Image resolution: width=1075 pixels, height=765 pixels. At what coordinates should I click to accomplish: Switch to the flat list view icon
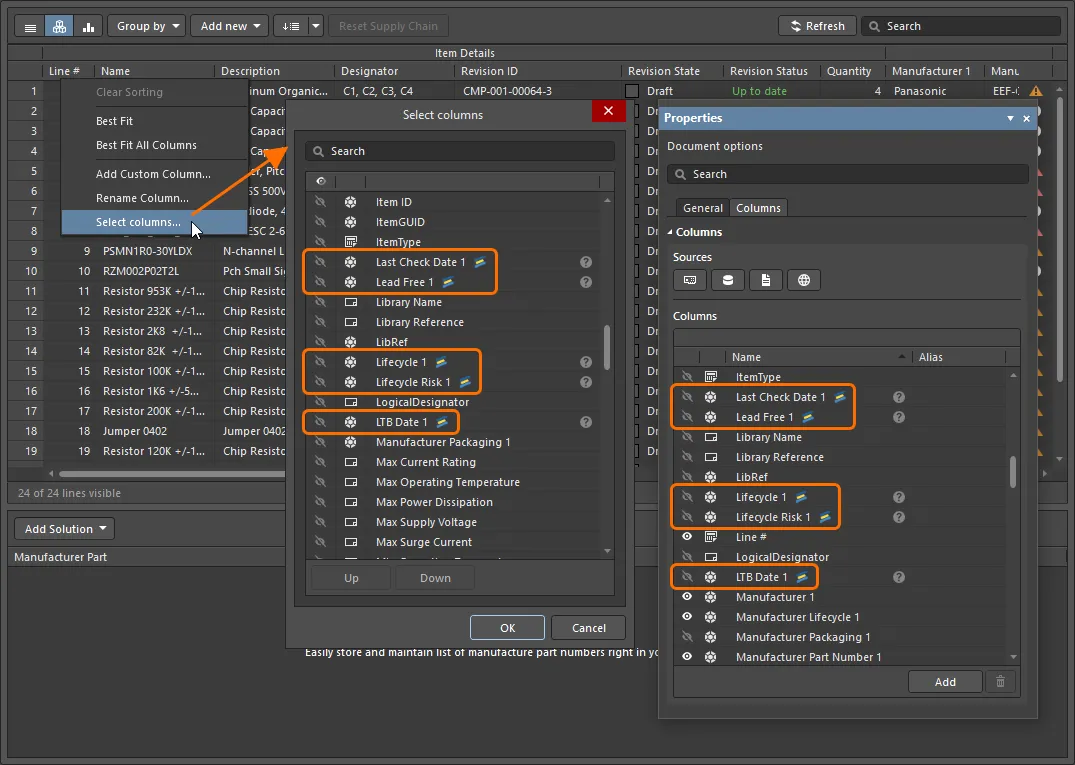pos(30,27)
